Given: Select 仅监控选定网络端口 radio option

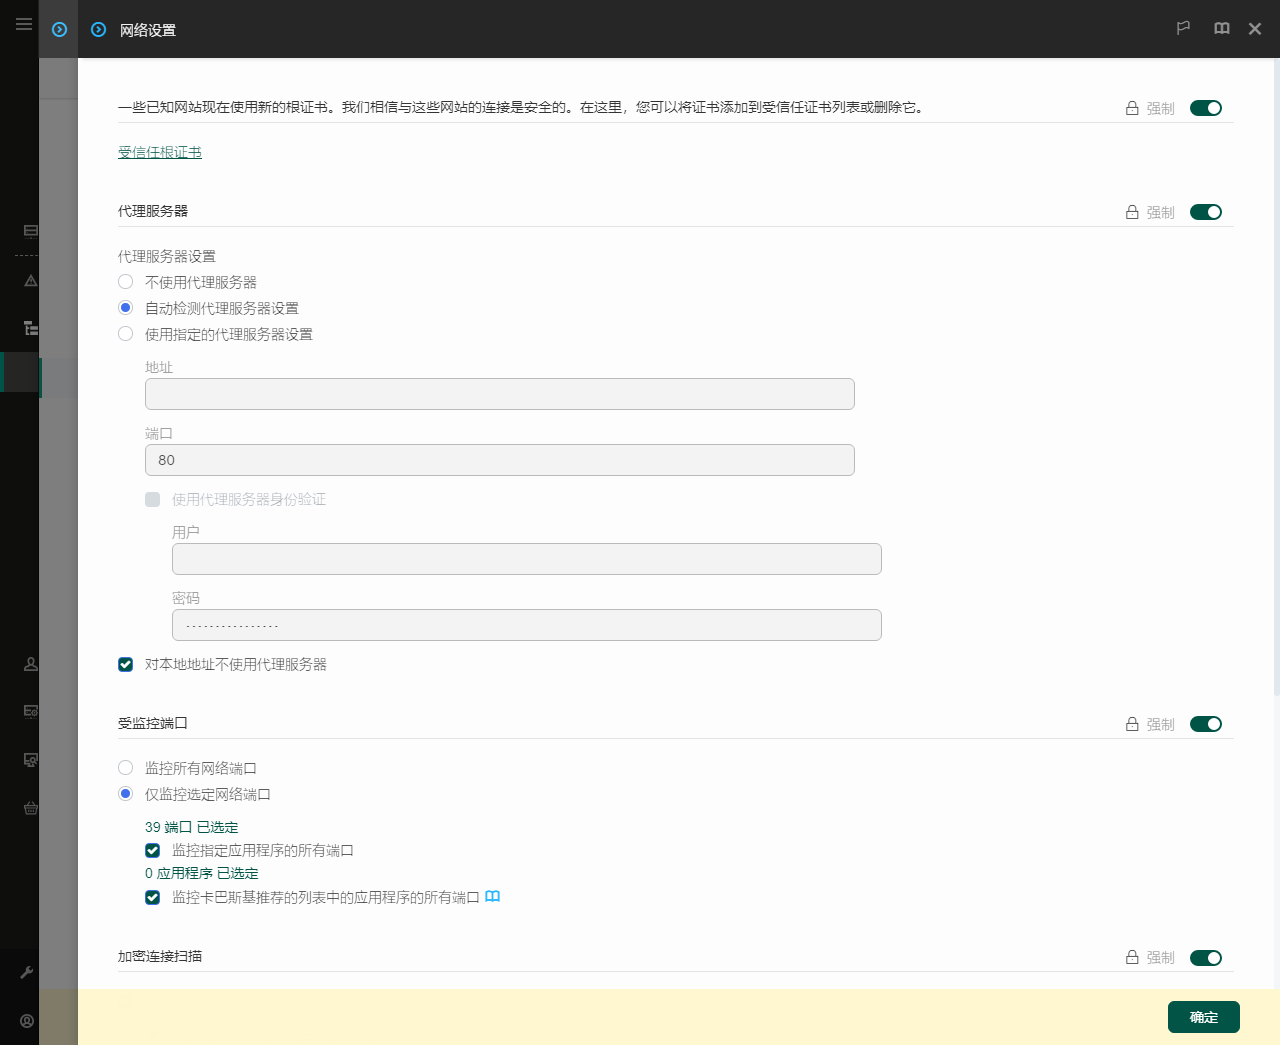Looking at the screenshot, I should 125,794.
